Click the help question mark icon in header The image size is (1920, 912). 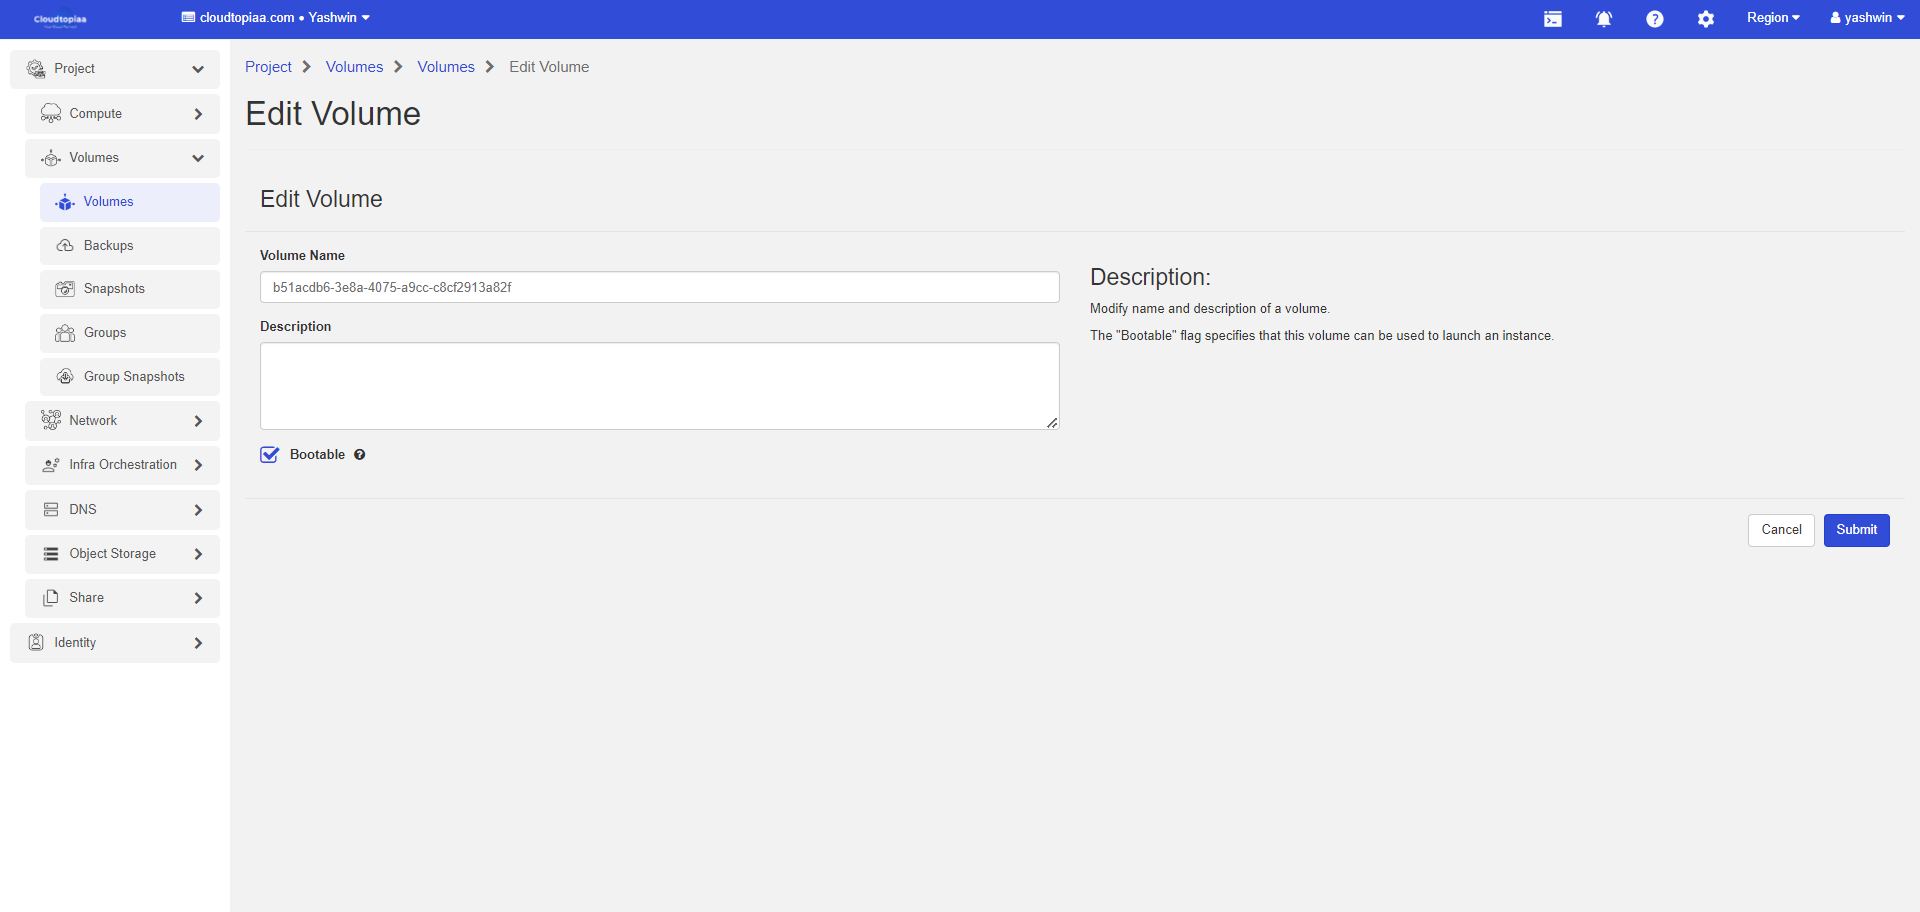(1654, 19)
